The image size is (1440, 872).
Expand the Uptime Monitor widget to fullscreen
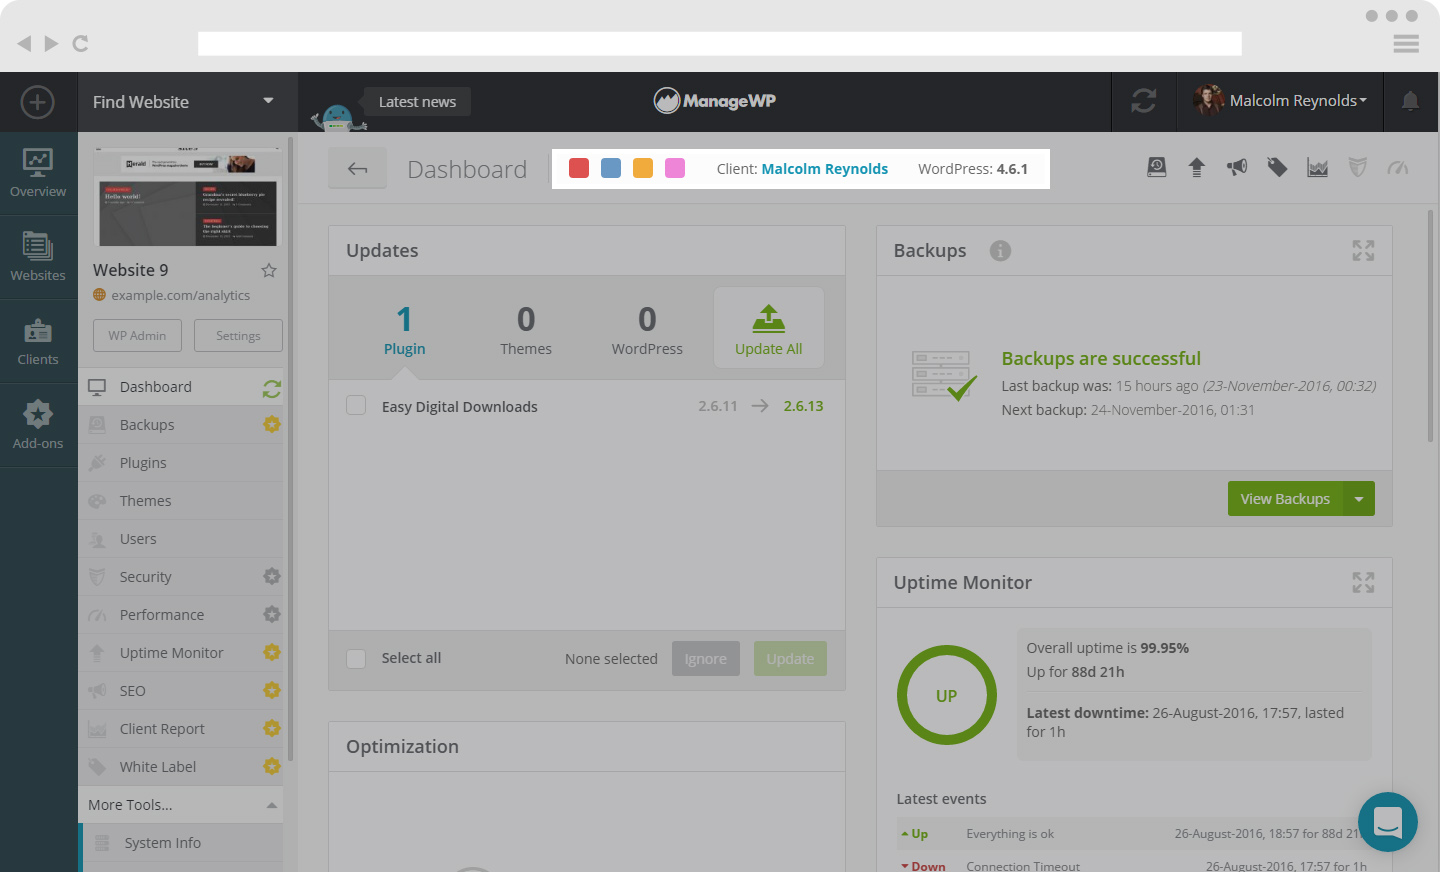tap(1363, 583)
